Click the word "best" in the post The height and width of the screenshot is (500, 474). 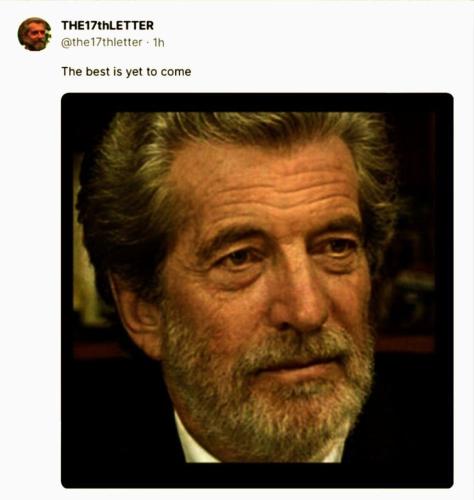[x=98, y=72]
